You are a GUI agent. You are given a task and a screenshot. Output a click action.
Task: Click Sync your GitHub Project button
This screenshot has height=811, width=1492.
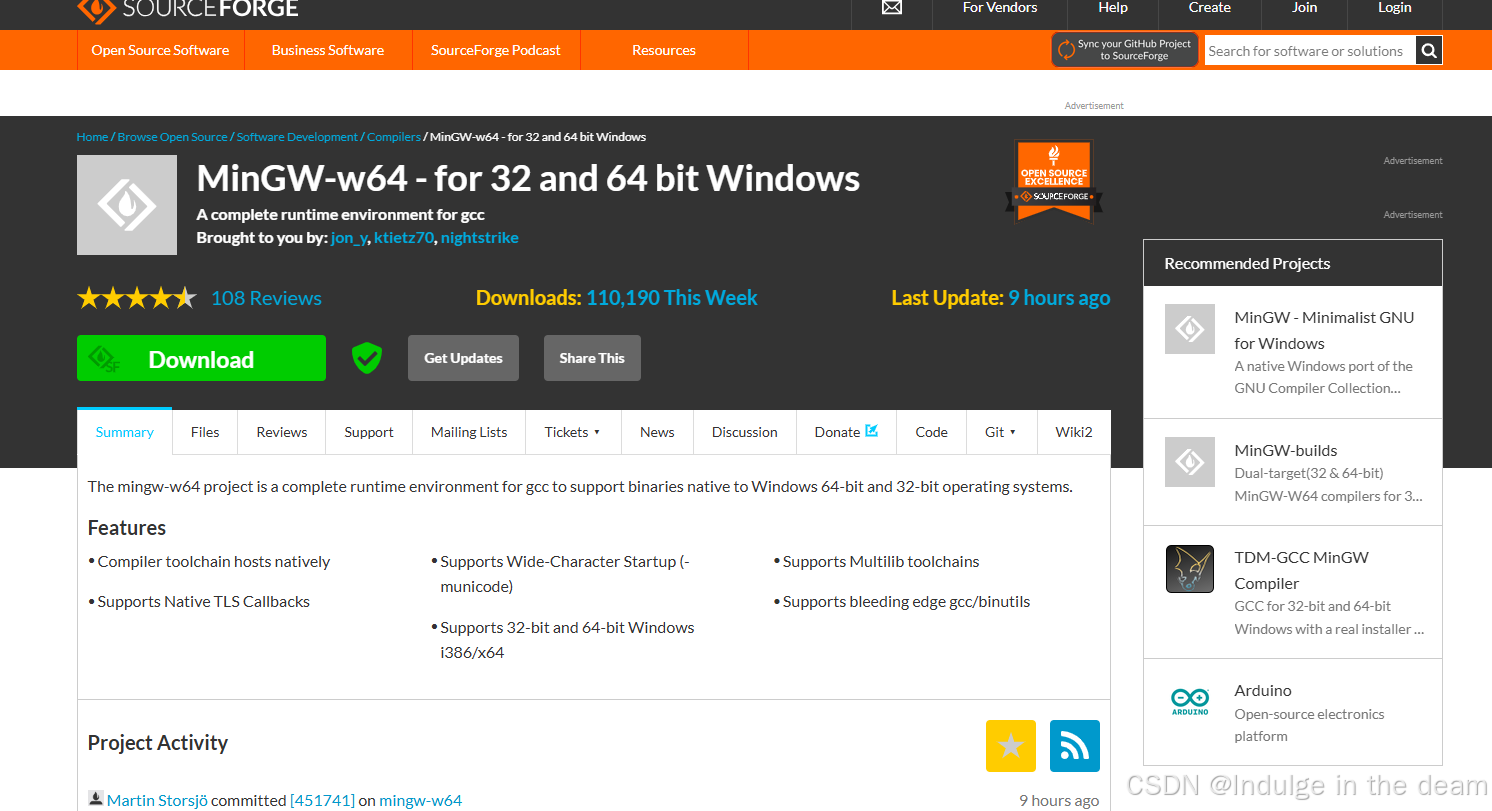1125,50
